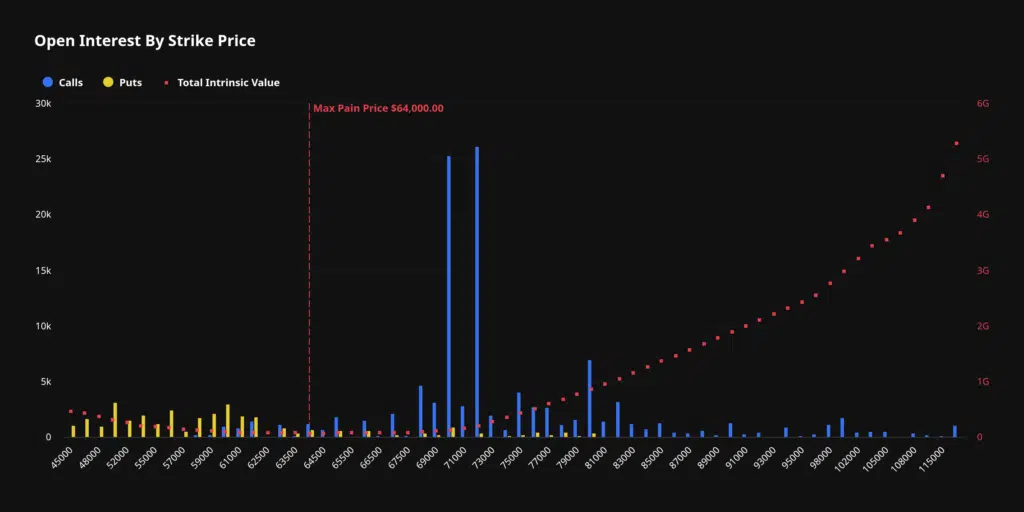Toggle the Puts legend entry

pos(123,82)
